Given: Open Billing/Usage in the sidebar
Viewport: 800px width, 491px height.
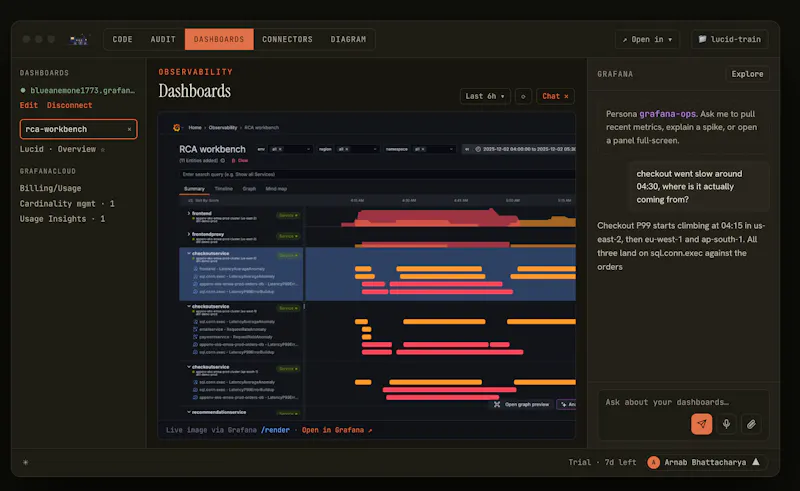Looking at the screenshot, I should click(50, 188).
